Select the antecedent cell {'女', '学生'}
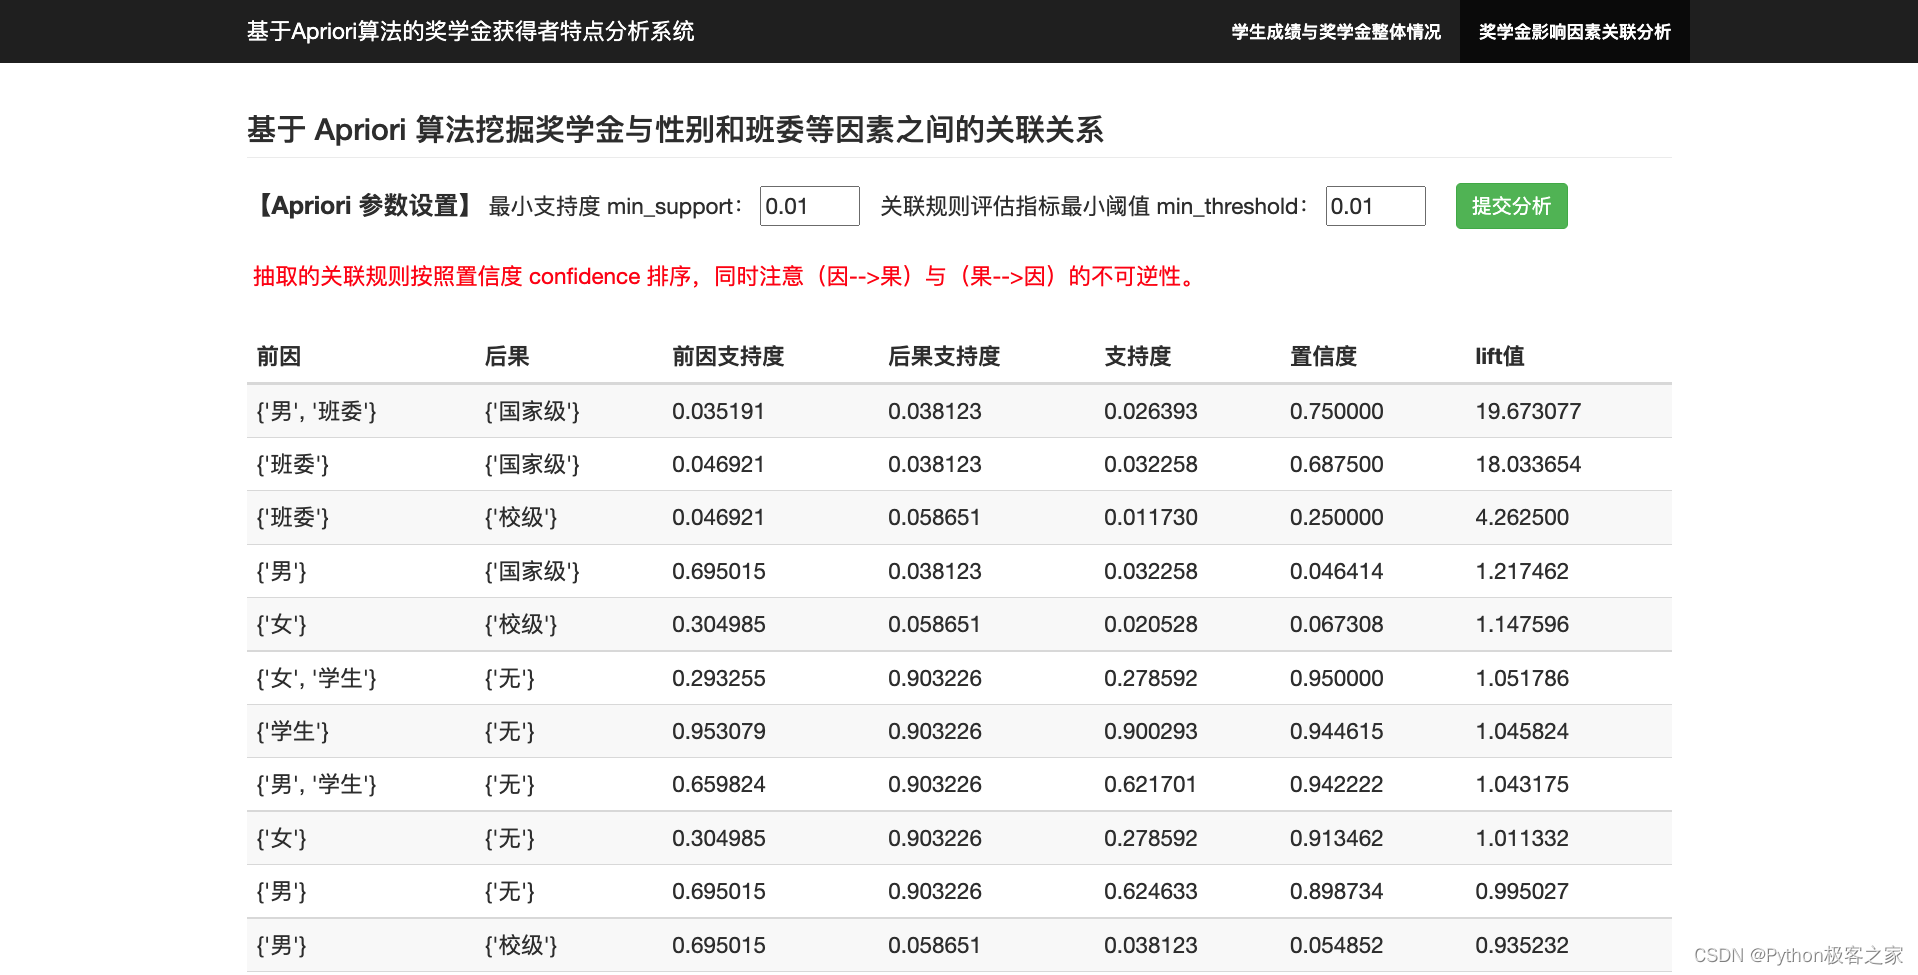 pos(316,678)
